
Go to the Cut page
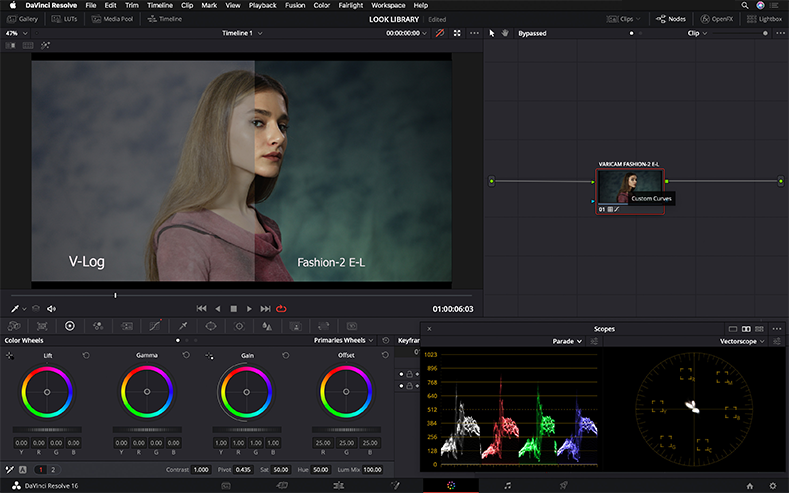click(x=282, y=485)
